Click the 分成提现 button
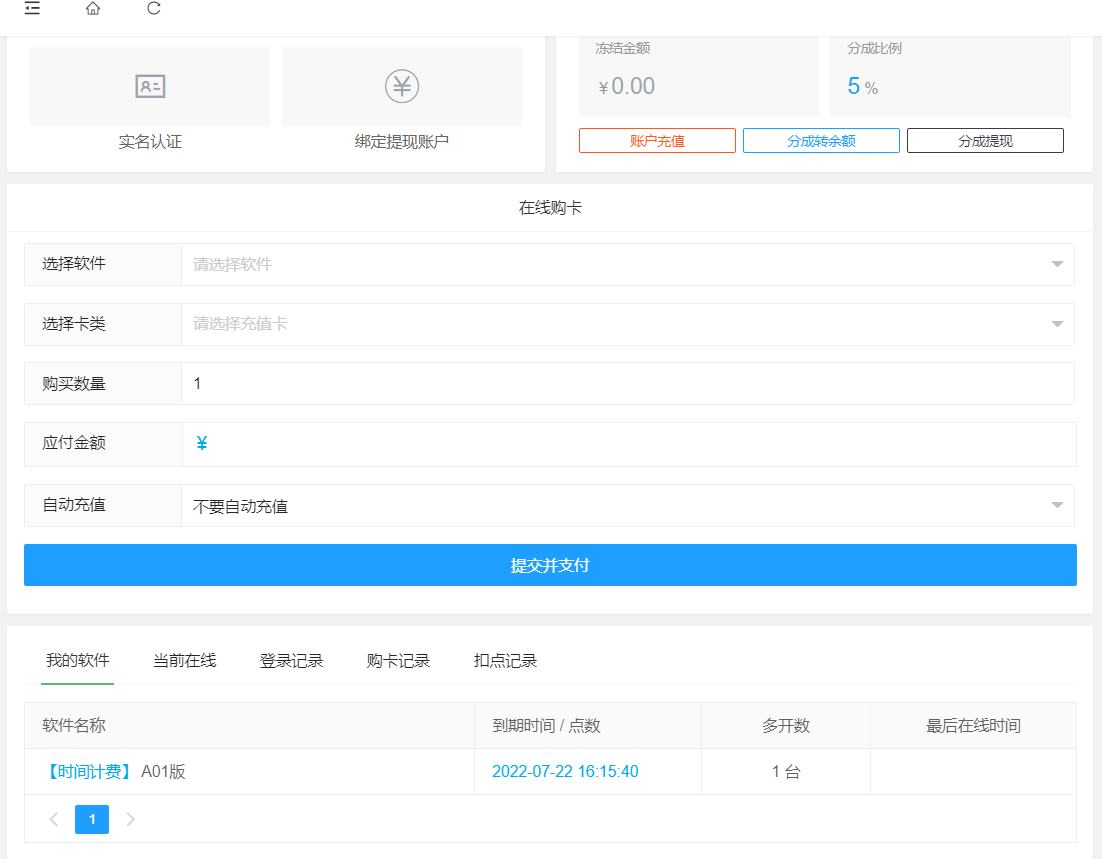Viewport: 1102px width, 859px height. [985, 141]
